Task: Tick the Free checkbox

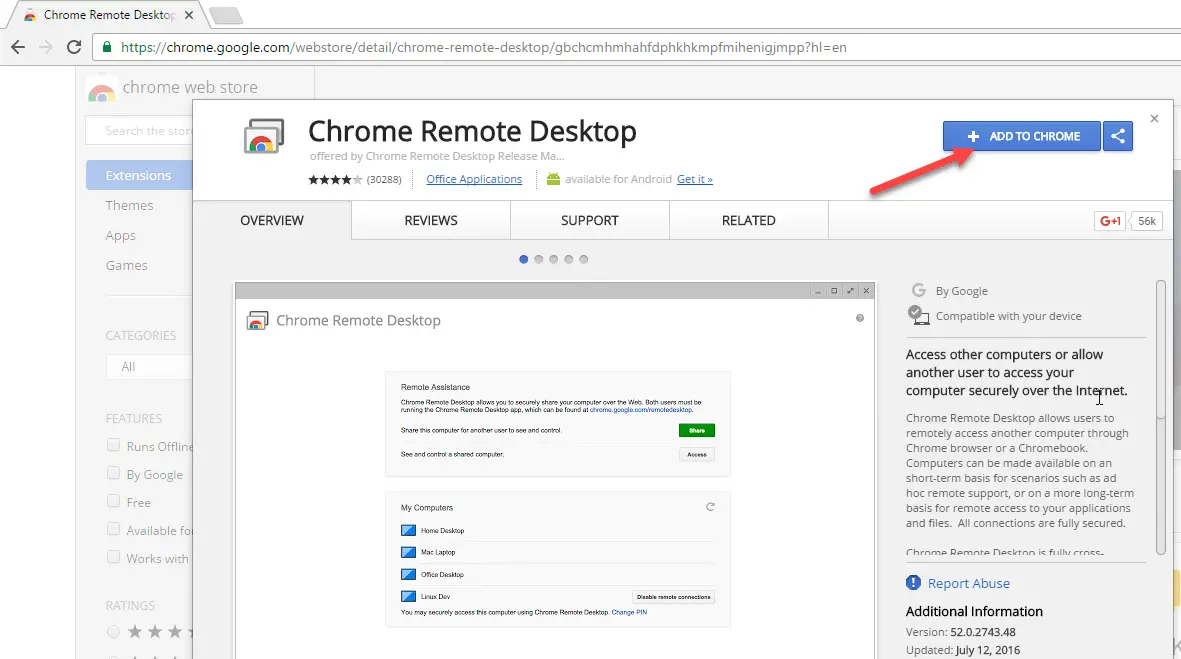Action: [113, 501]
